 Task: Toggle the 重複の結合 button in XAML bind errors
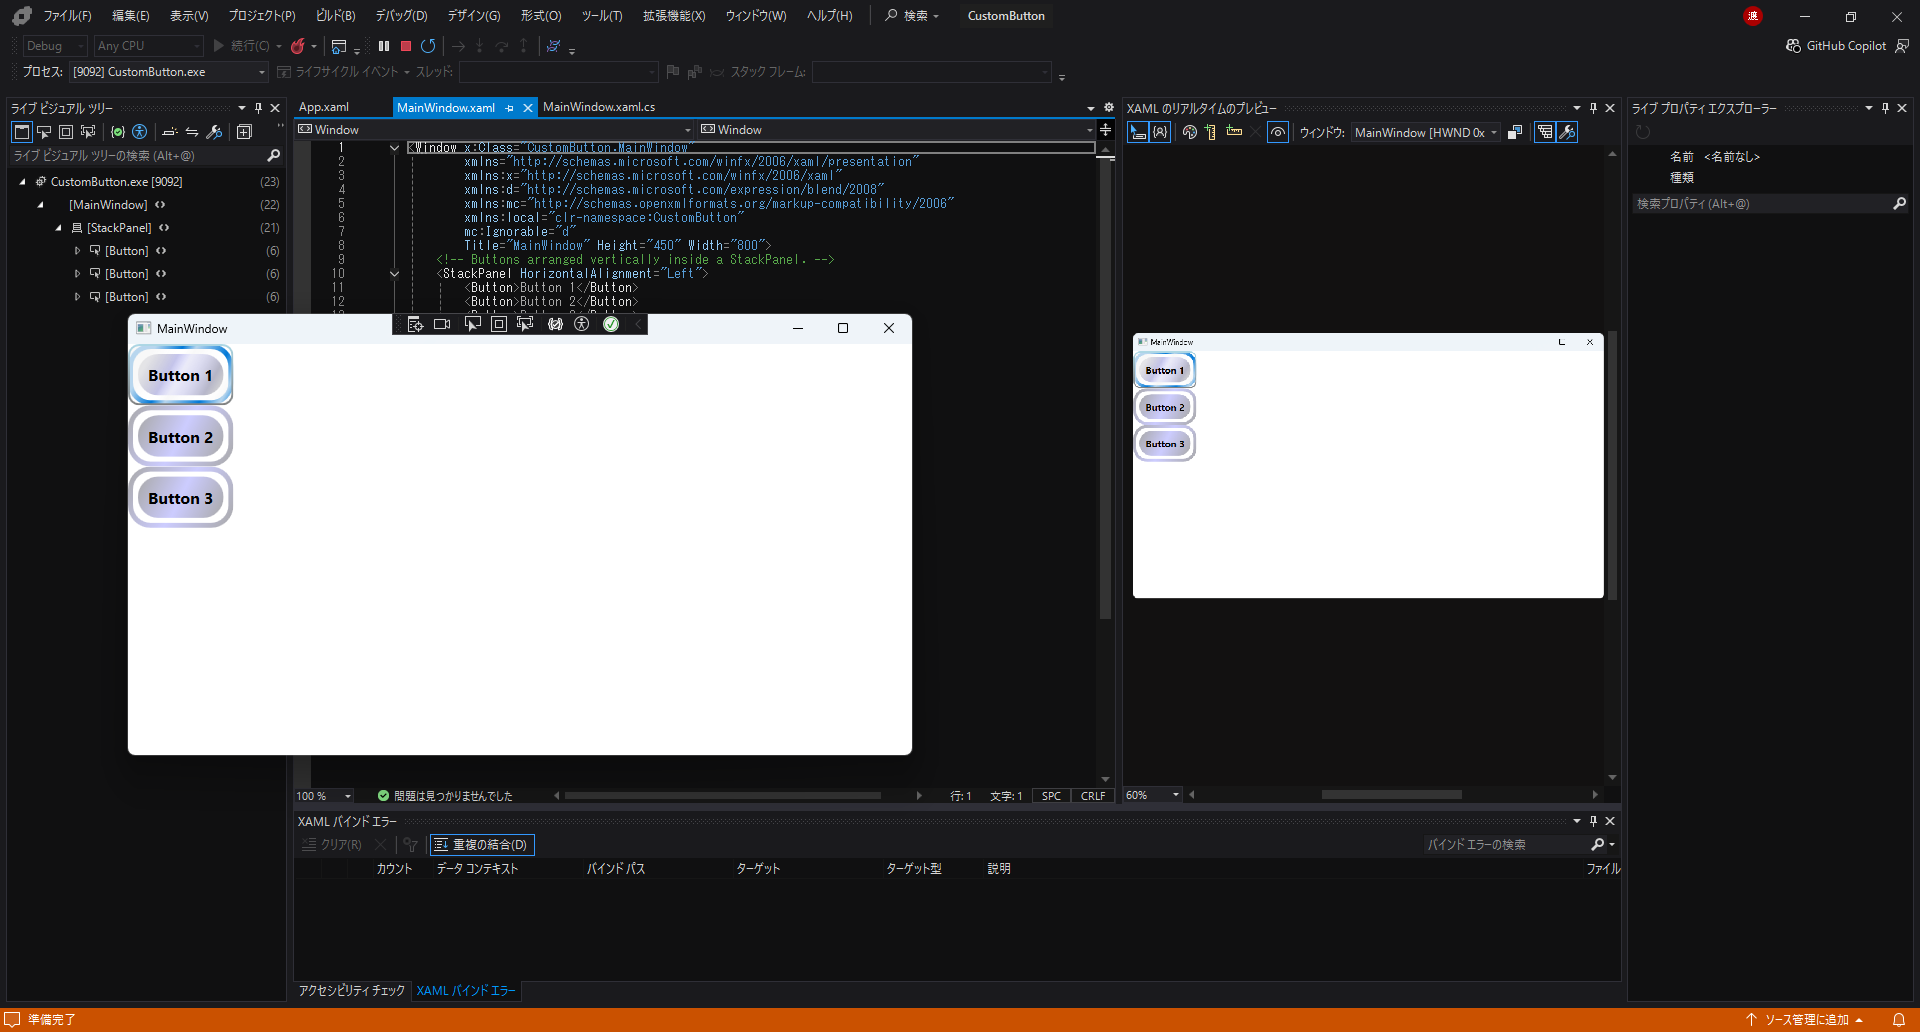482,845
